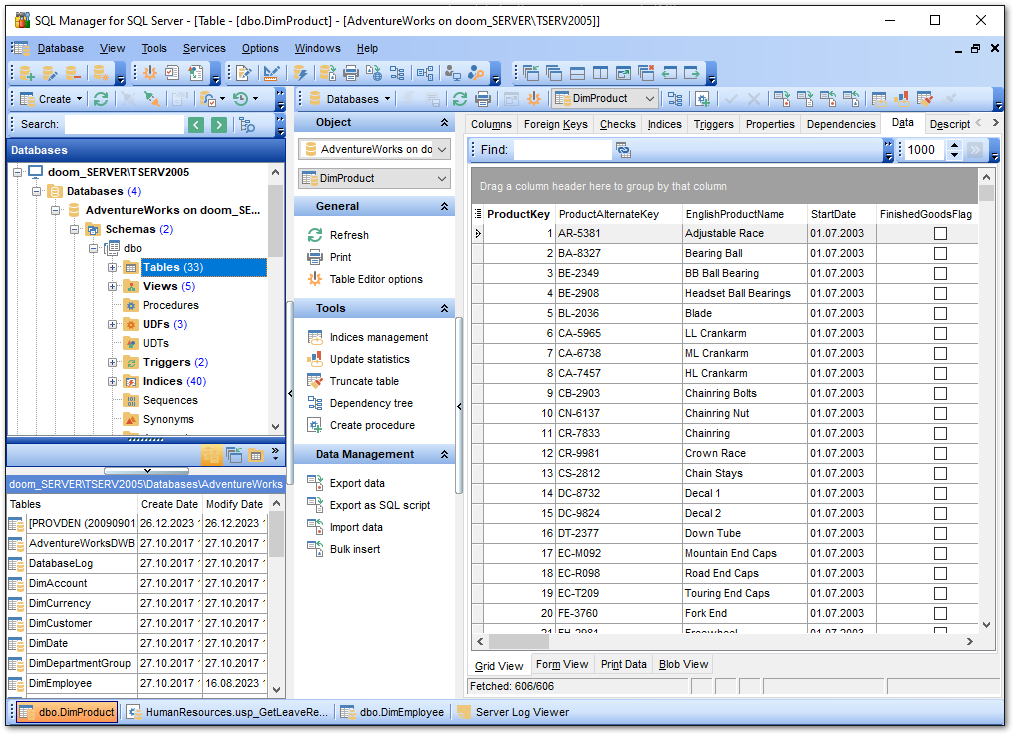Click the Print icon under General
The height and width of the screenshot is (735, 1014).
[315, 257]
